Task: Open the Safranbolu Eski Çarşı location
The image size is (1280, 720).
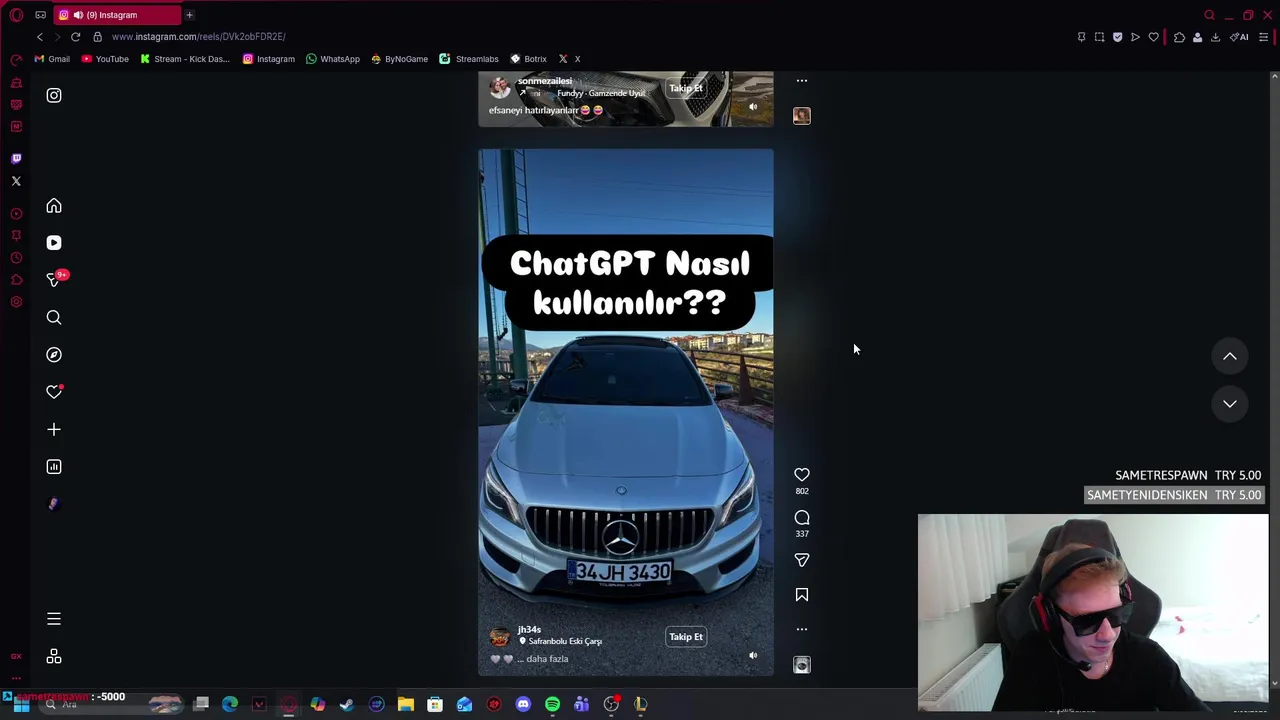Action: pos(560,641)
